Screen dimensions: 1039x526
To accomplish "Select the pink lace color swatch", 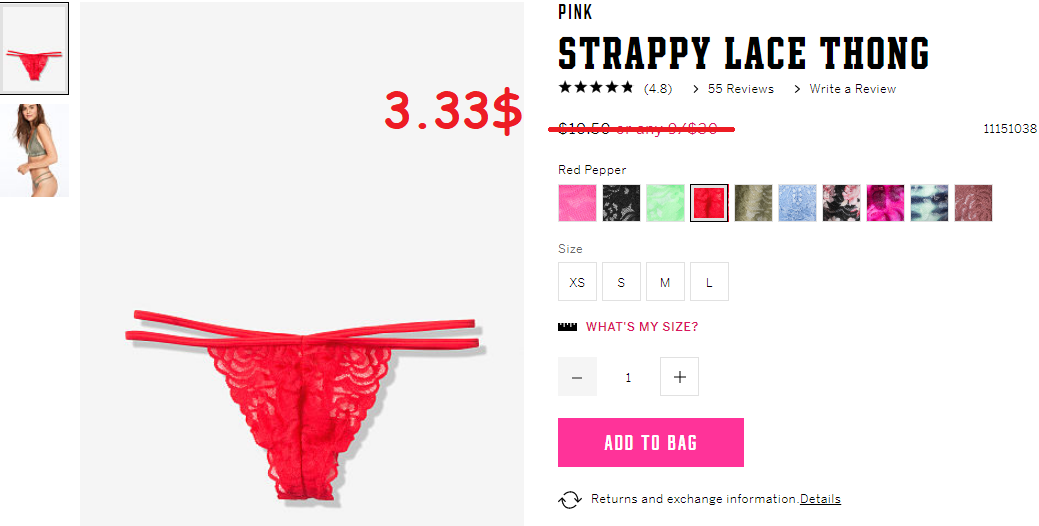I will click(577, 203).
